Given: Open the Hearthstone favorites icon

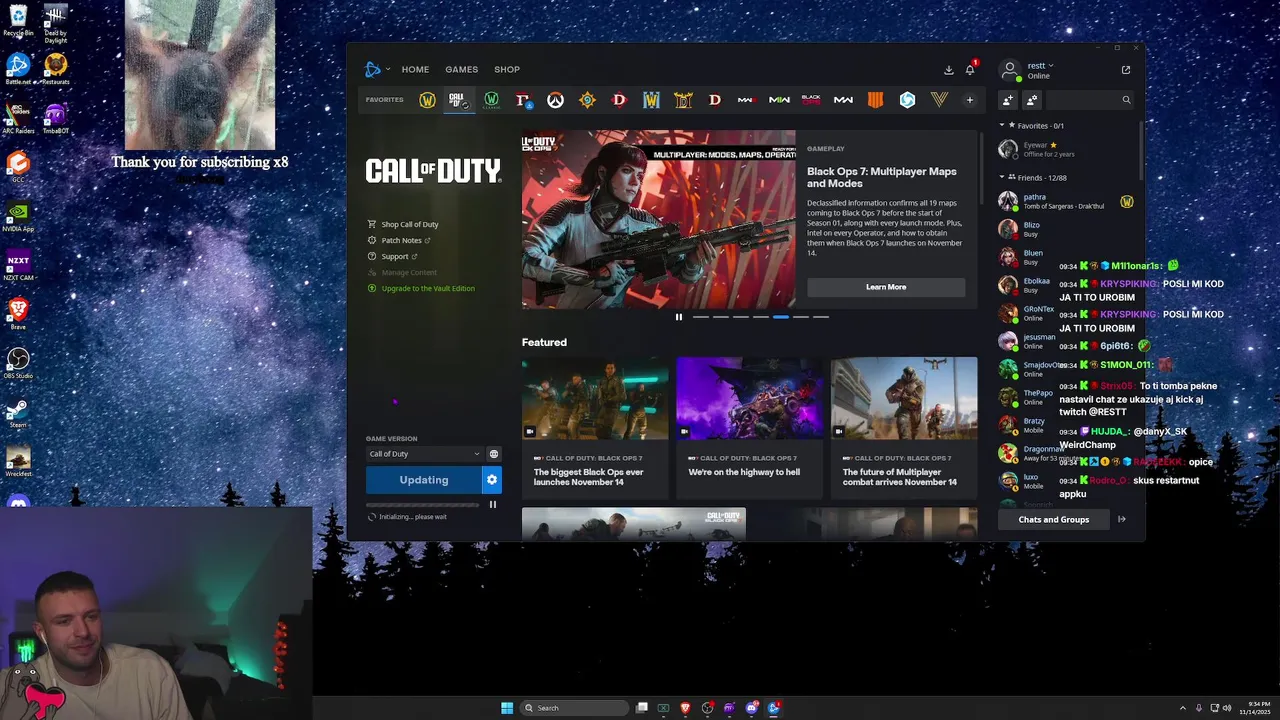Looking at the screenshot, I should [587, 100].
